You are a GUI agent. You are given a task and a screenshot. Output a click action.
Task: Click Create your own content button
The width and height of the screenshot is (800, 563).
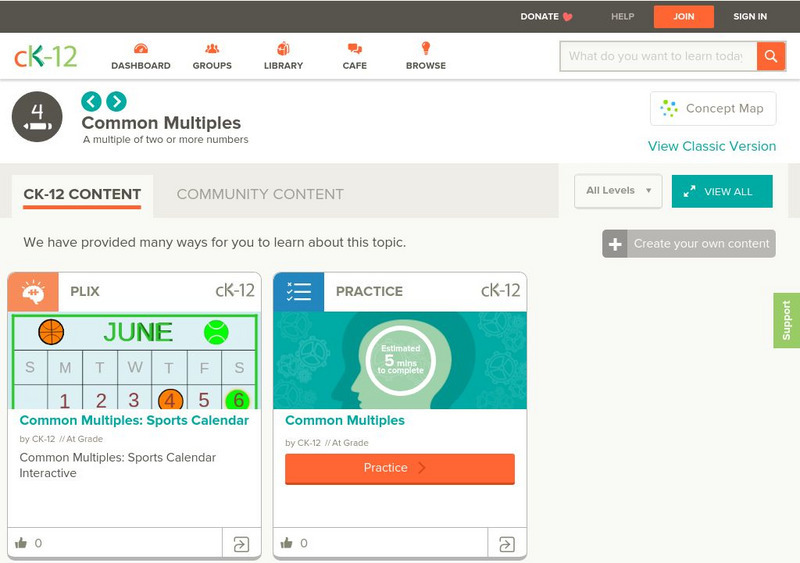tap(689, 243)
